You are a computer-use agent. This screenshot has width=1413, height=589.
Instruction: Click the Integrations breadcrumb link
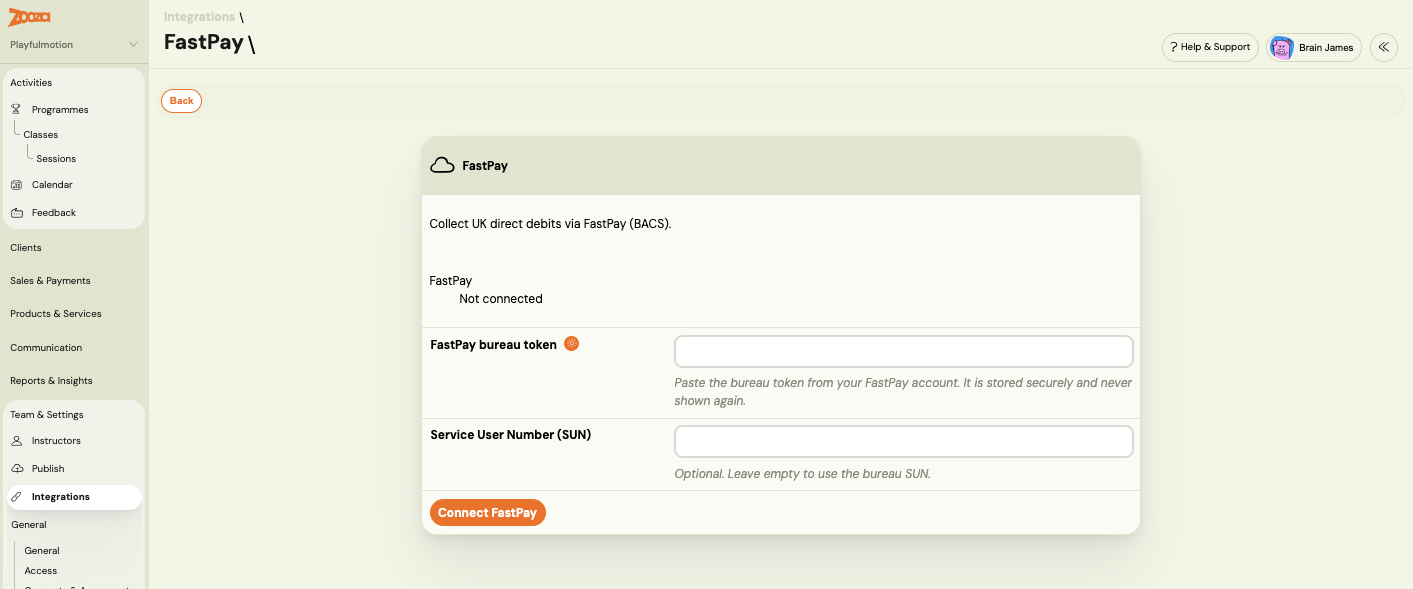pyautogui.click(x=200, y=17)
